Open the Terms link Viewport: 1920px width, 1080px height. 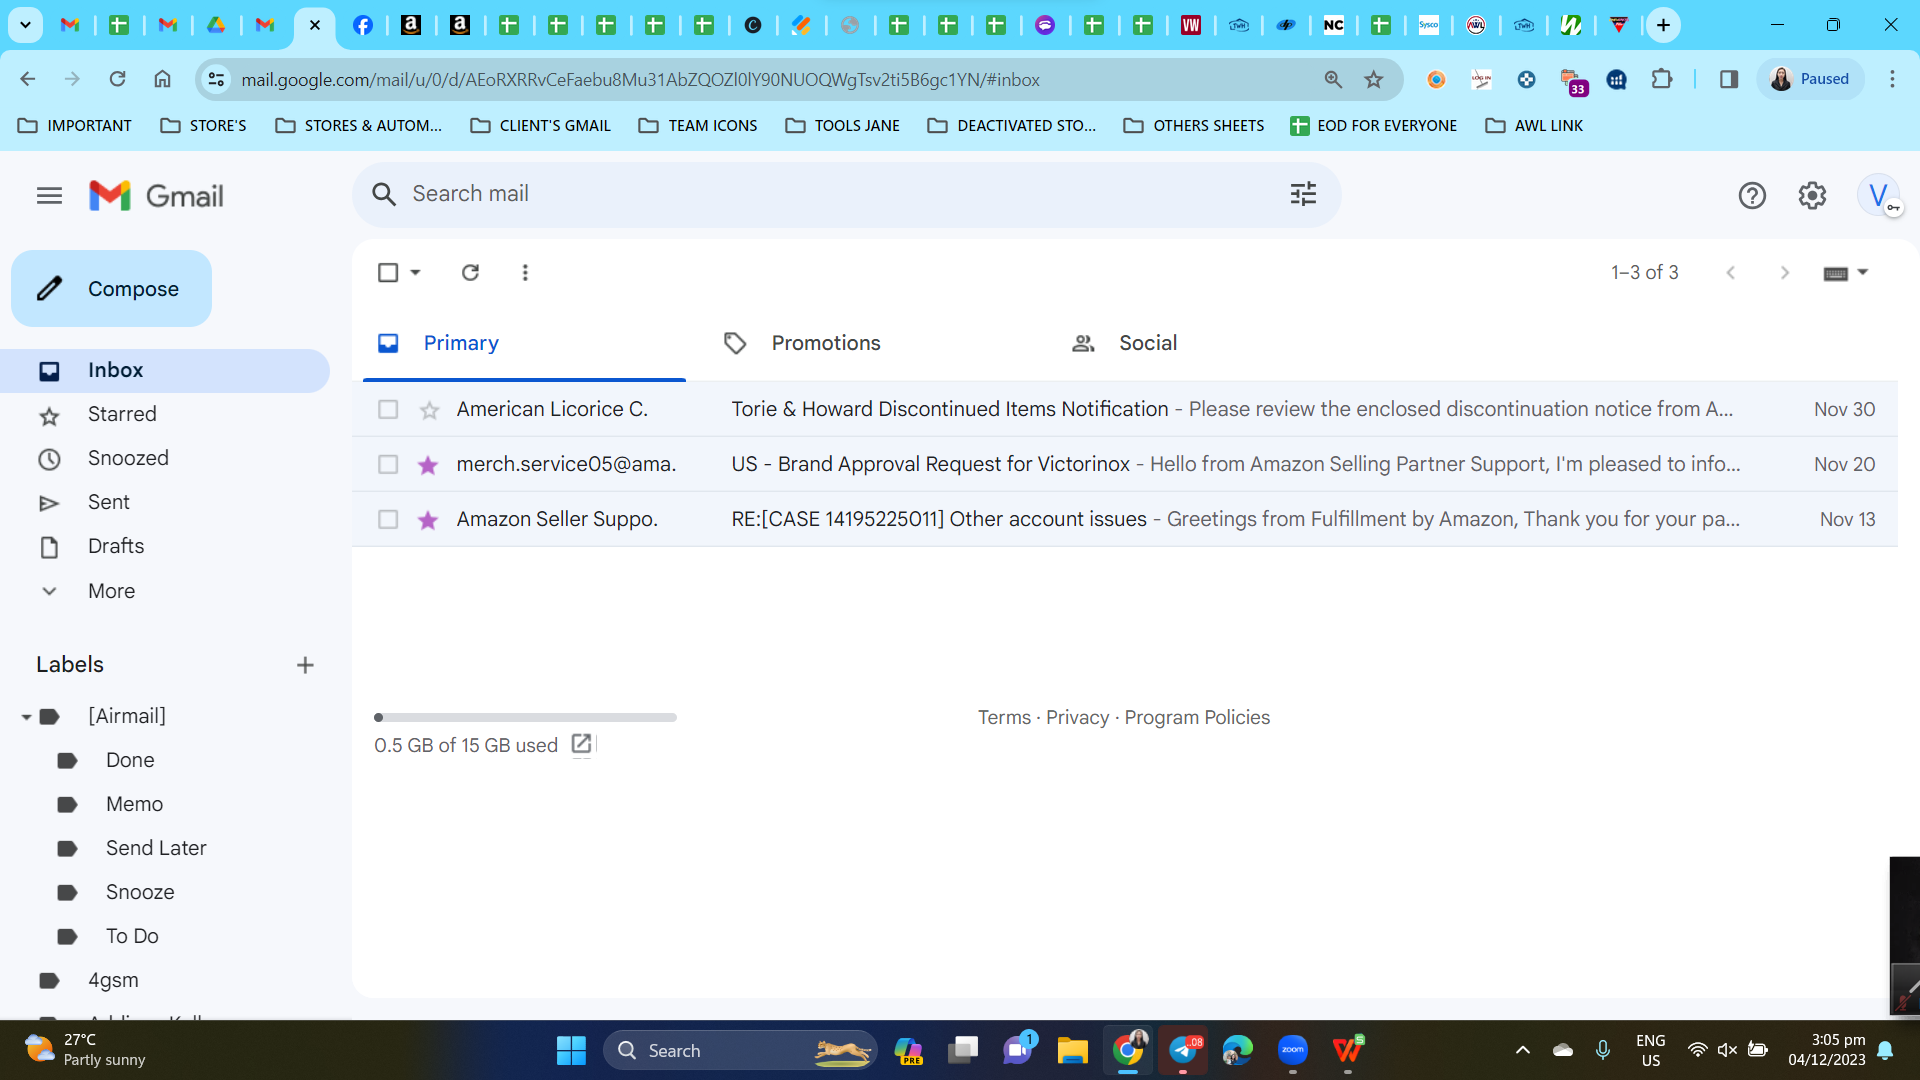click(1004, 717)
